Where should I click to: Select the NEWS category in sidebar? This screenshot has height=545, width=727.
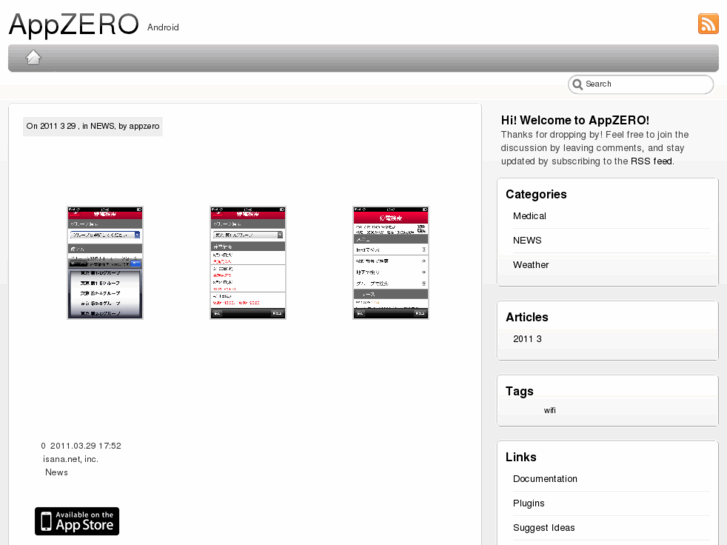527,240
